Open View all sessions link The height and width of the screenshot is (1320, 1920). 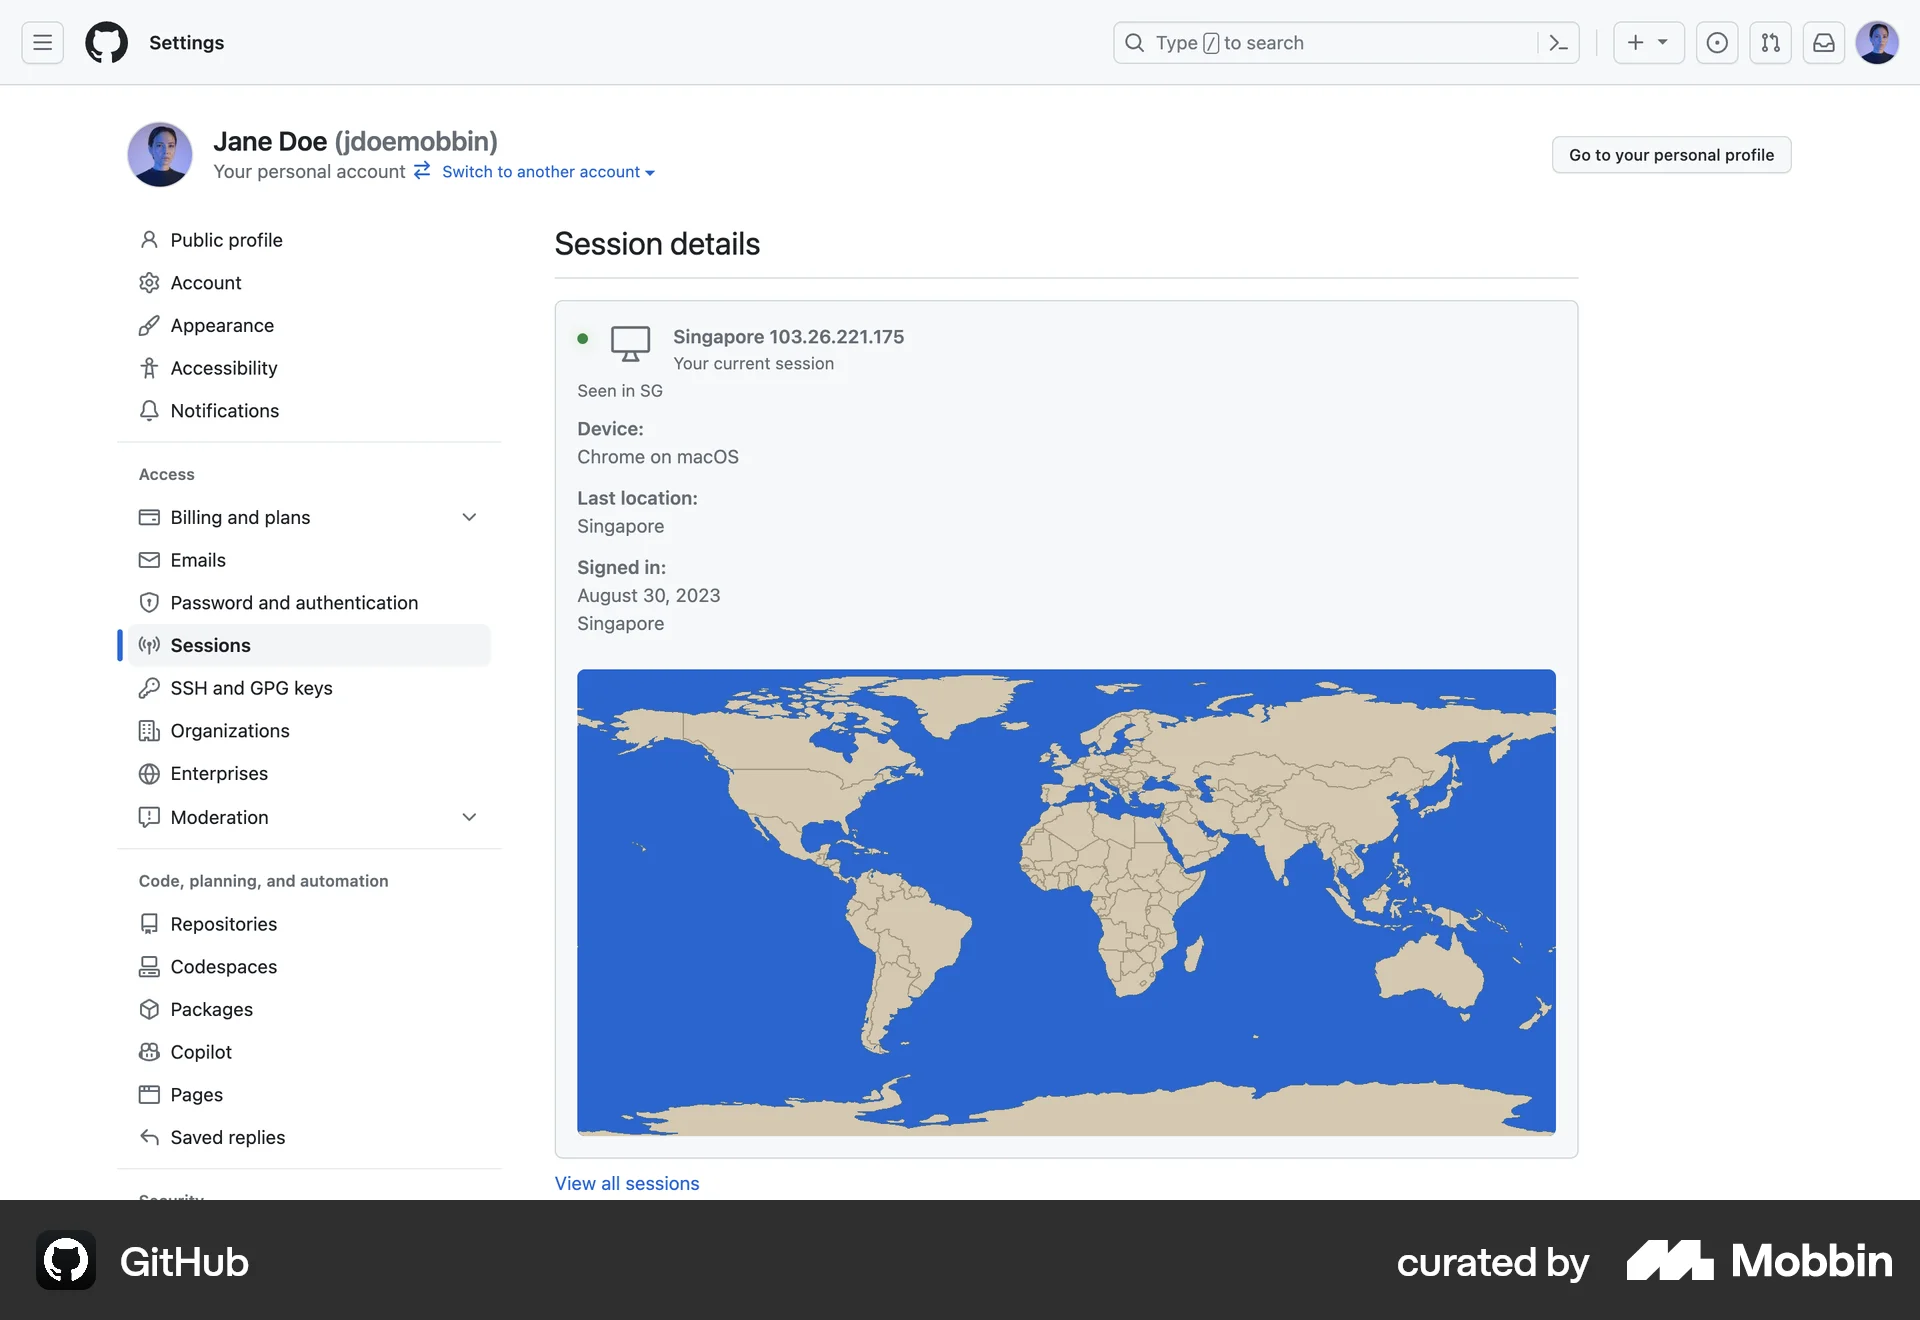[626, 1183]
